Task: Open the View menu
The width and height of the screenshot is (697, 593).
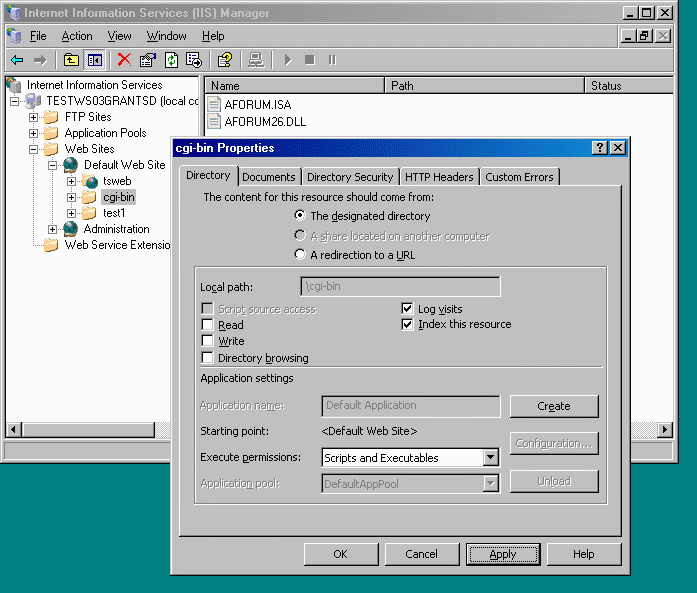Action: tap(119, 36)
